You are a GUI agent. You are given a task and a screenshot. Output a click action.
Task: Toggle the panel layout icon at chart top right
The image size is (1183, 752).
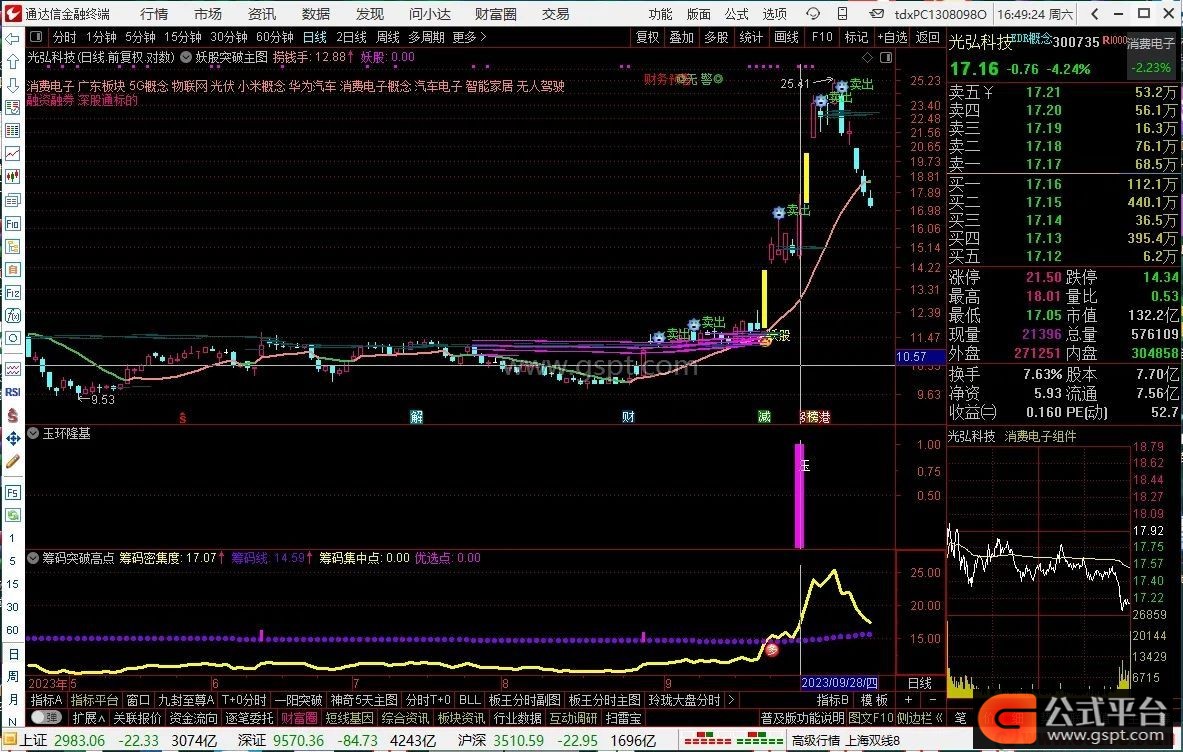(x=886, y=57)
